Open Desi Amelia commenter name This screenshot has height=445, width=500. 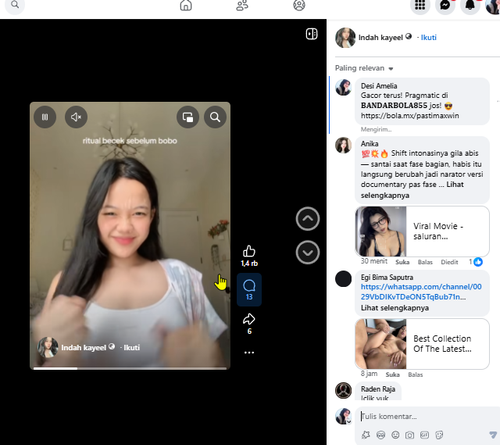pos(379,86)
